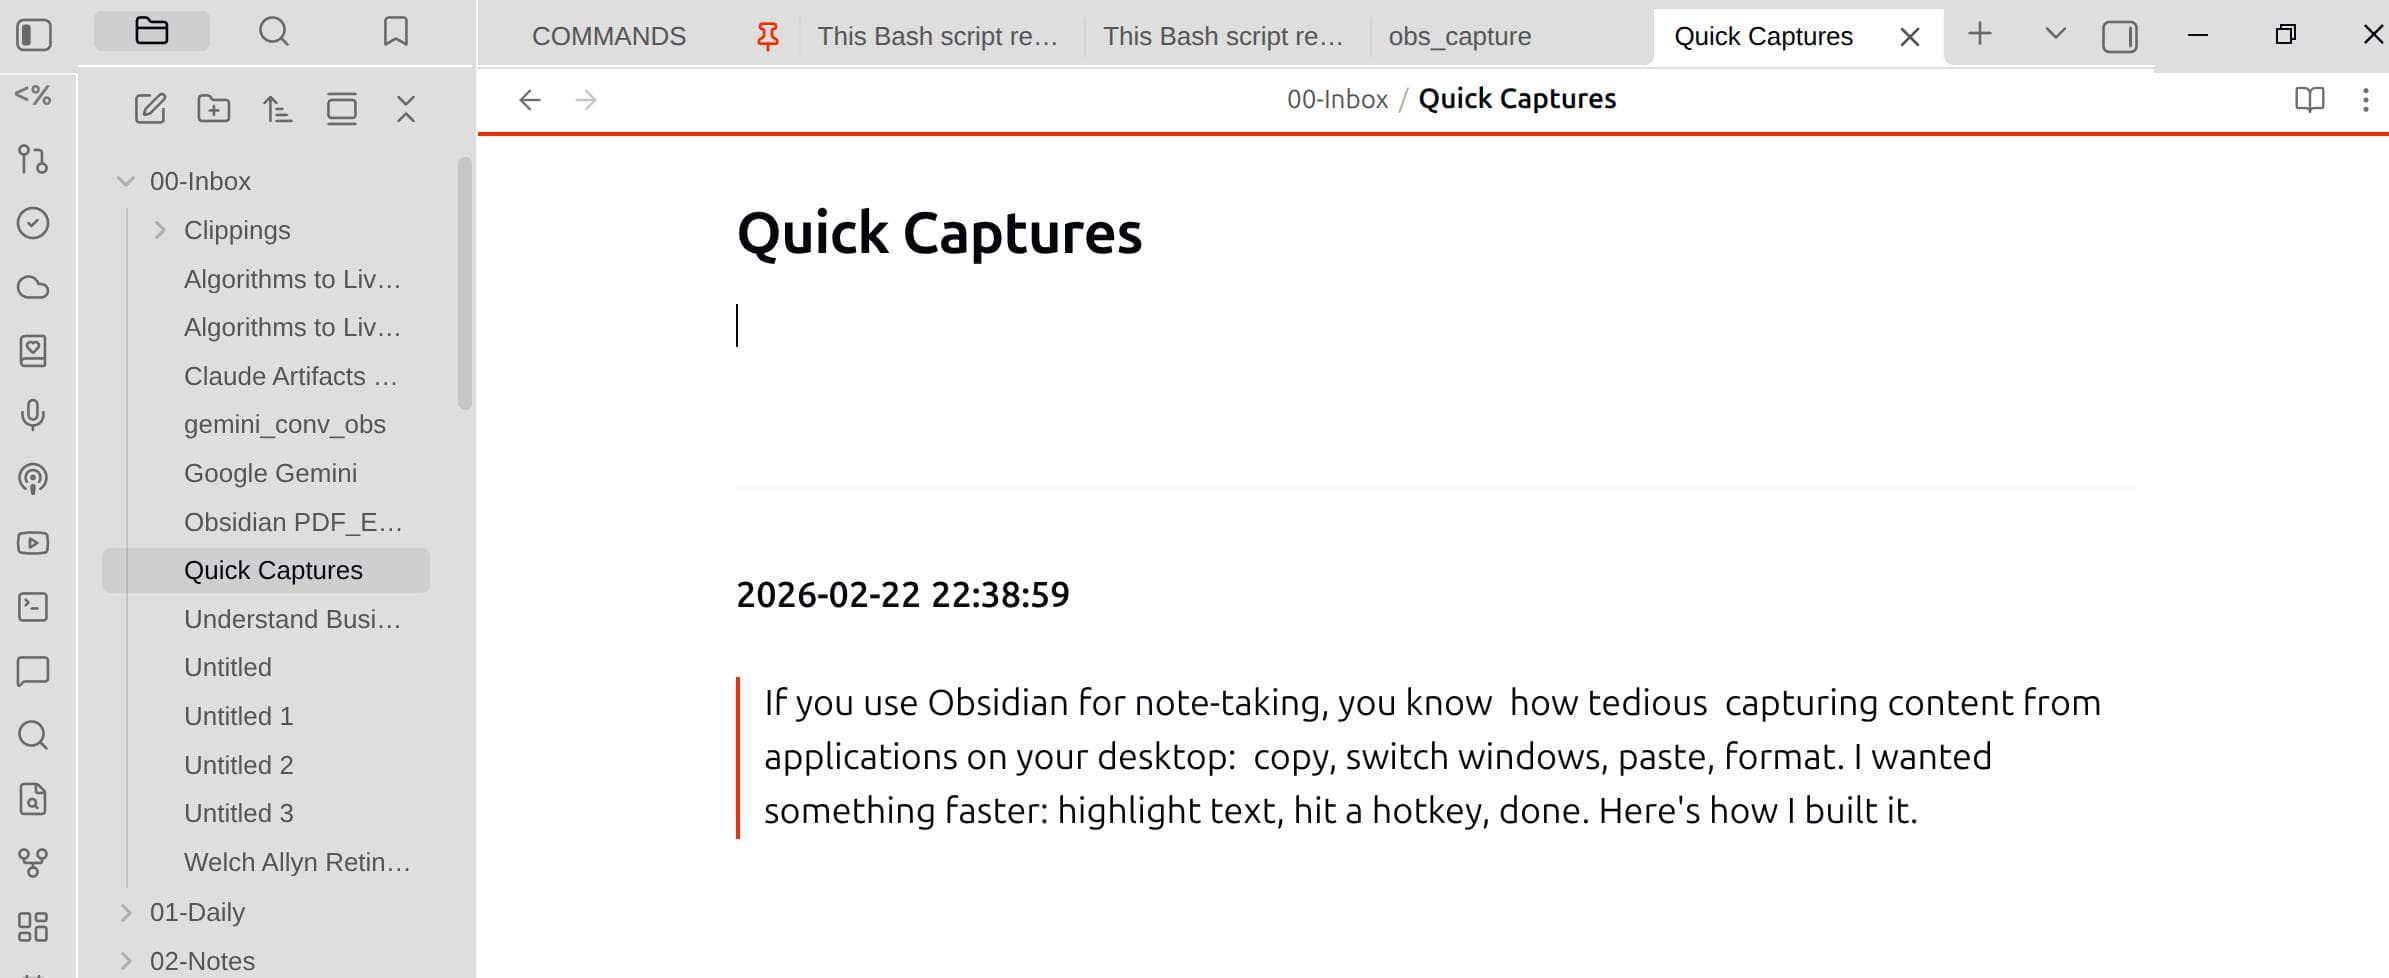Open the Search sidebar tab
The image size is (2389, 978).
(x=273, y=31)
